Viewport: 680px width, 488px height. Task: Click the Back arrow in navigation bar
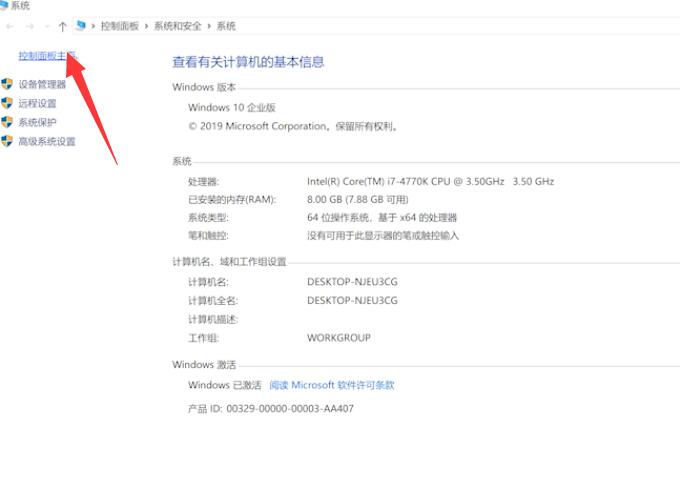[x=9, y=26]
